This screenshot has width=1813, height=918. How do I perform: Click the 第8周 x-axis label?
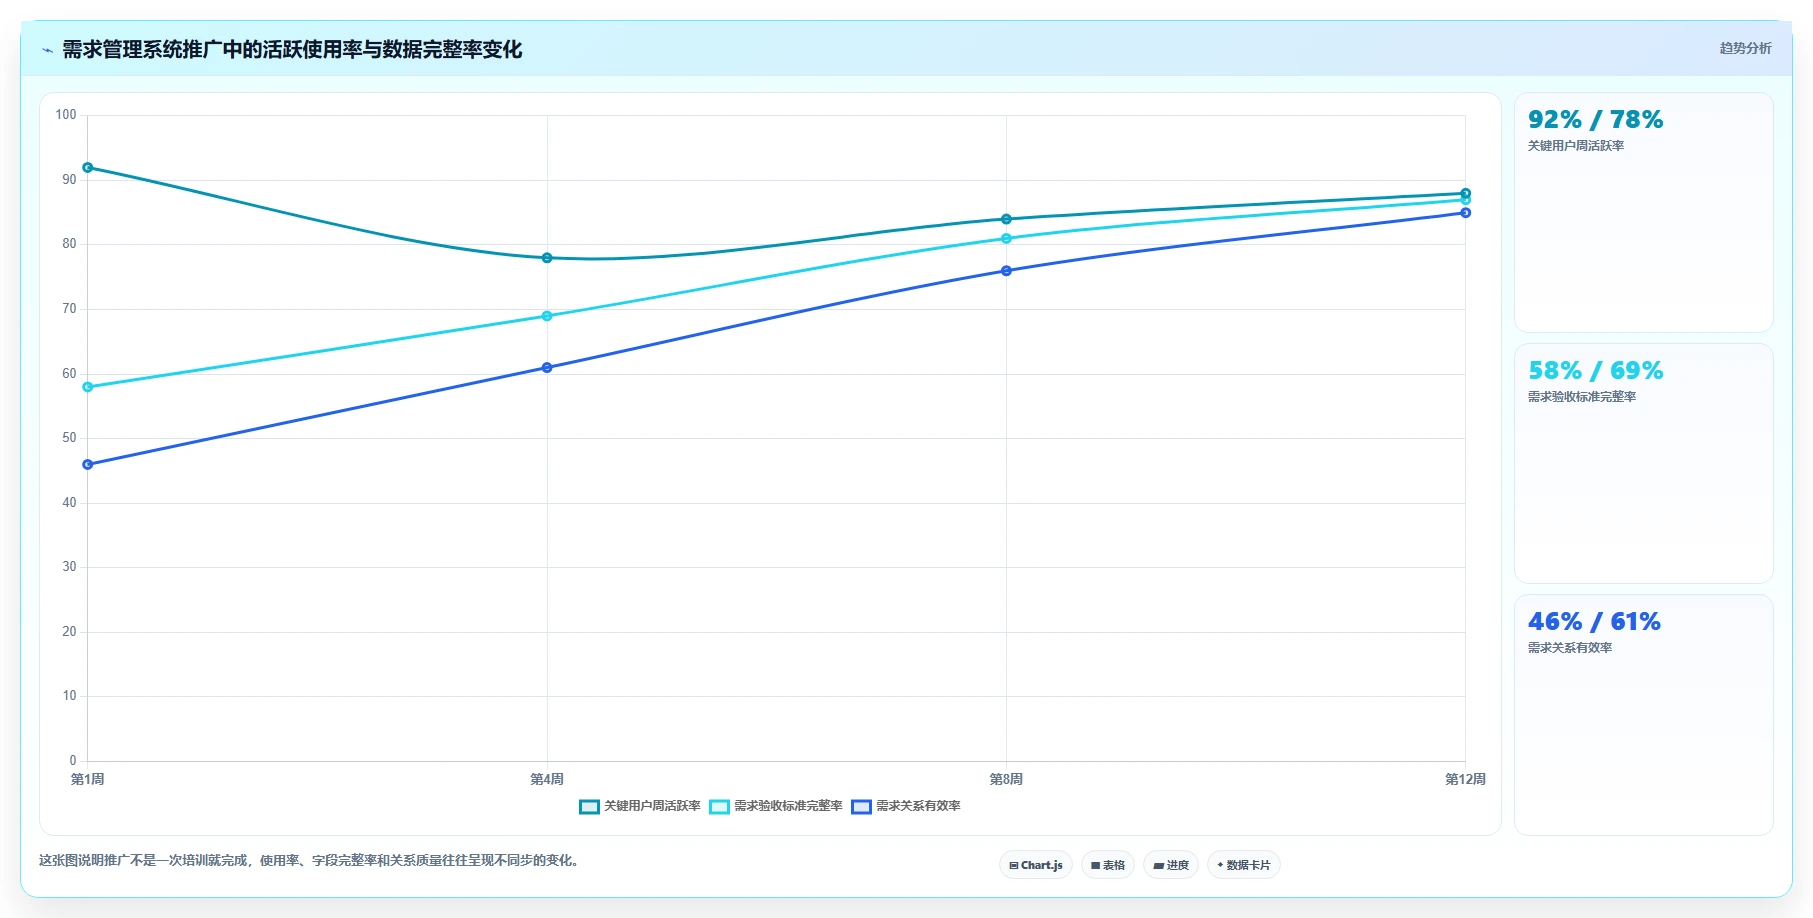(1006, 779)
